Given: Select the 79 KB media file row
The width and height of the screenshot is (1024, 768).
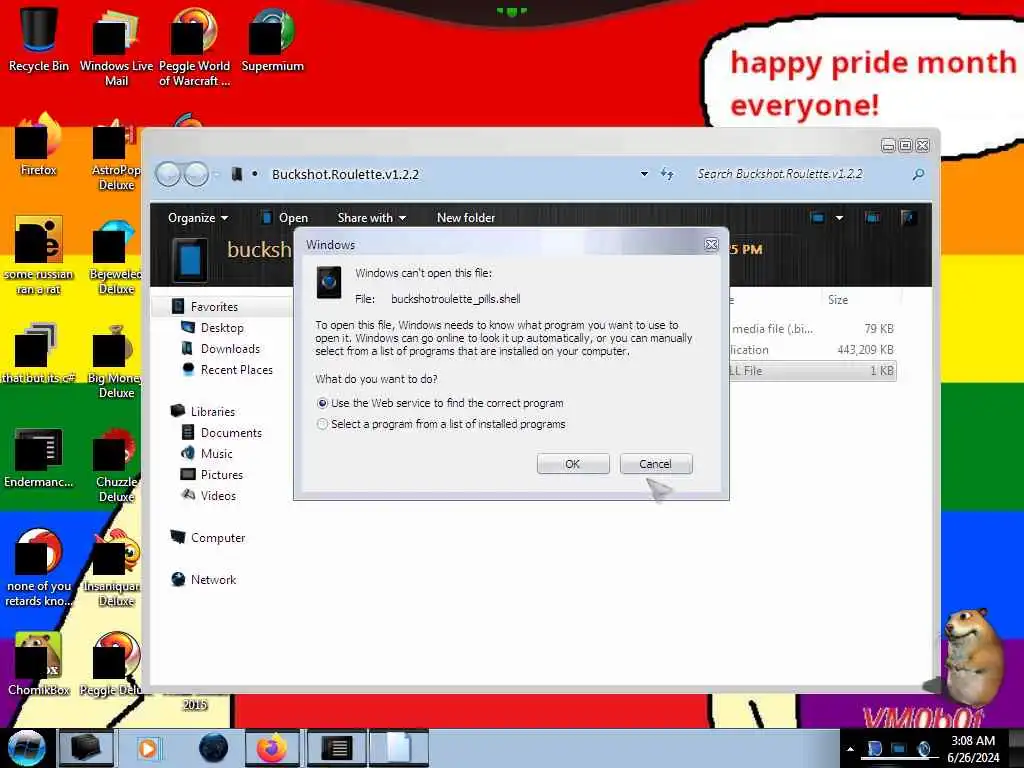Looking at the screenshot, I should 812,328.
